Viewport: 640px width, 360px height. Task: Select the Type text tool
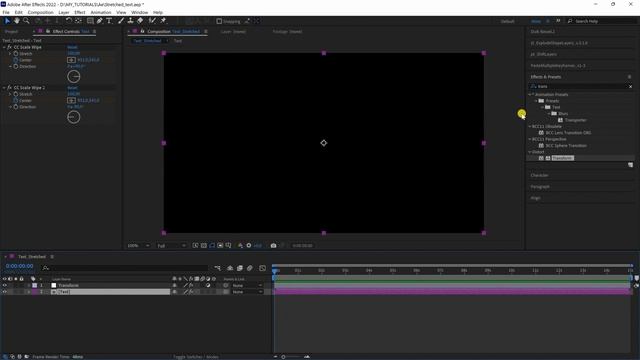point(109,21)
